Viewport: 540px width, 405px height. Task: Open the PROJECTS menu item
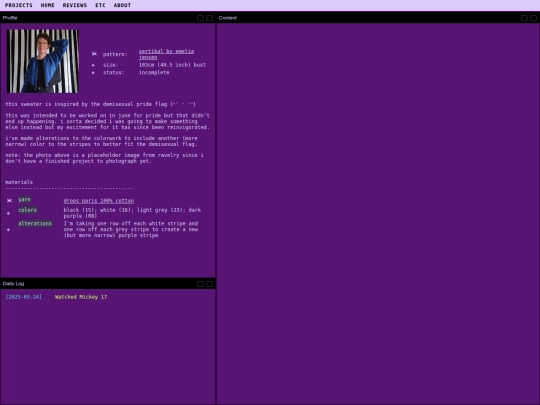[19, 5]
